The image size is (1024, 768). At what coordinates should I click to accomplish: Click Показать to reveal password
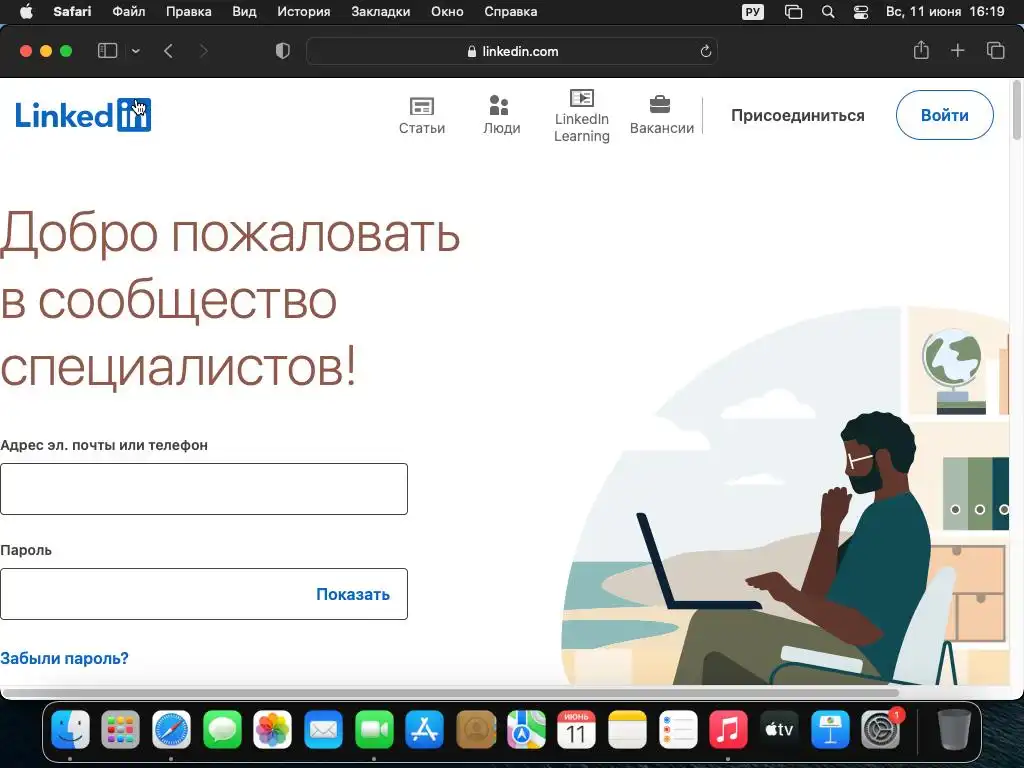[353, 594]
